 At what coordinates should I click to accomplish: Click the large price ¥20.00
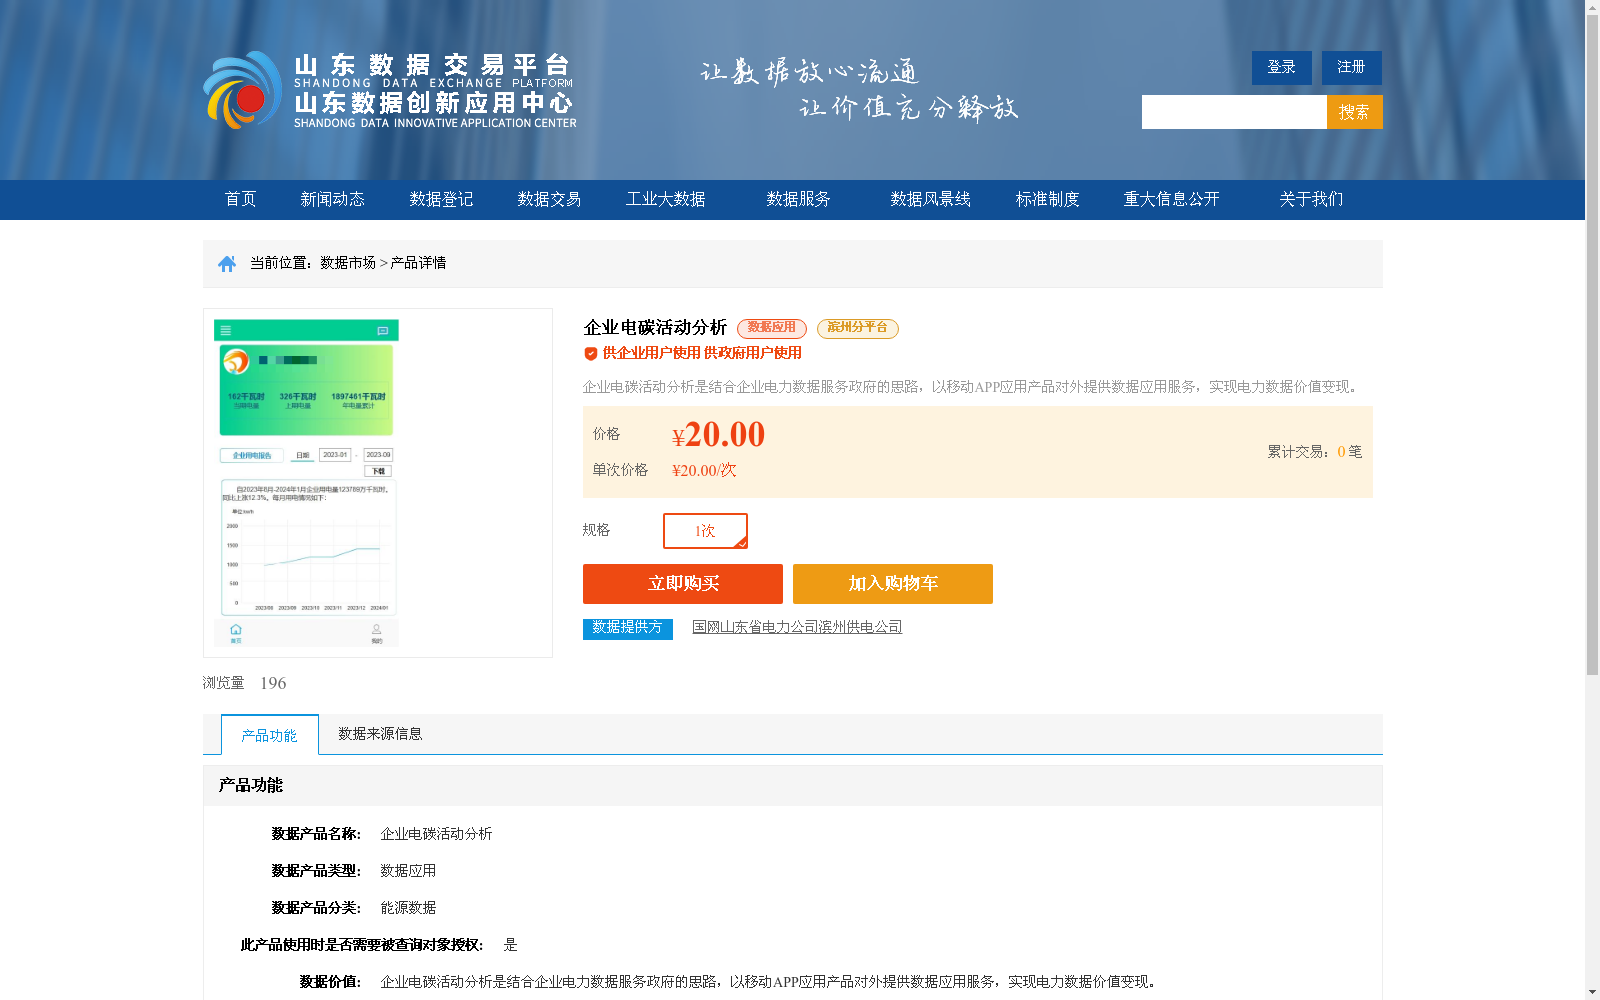(x=718, y=435)
